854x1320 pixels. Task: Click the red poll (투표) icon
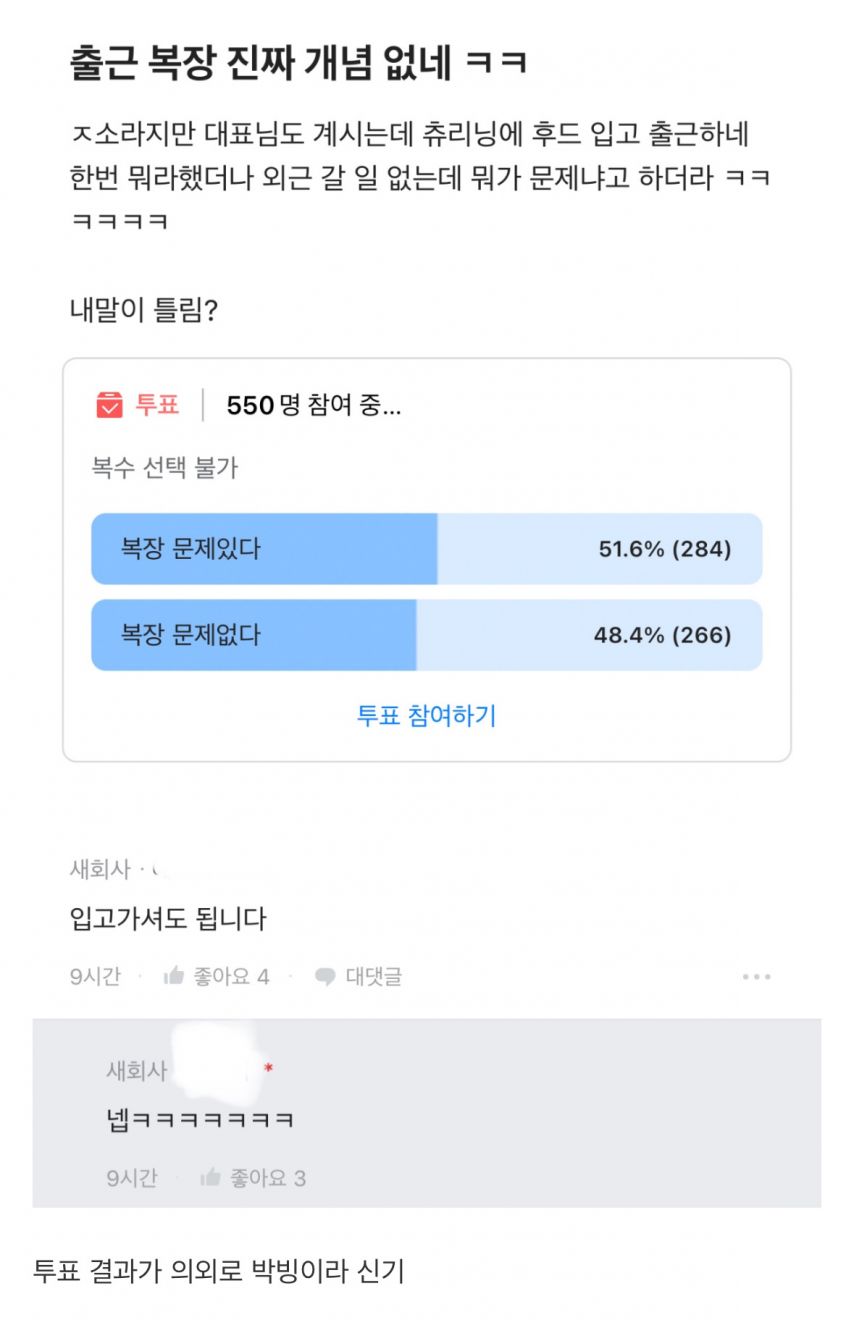(109, 405)
